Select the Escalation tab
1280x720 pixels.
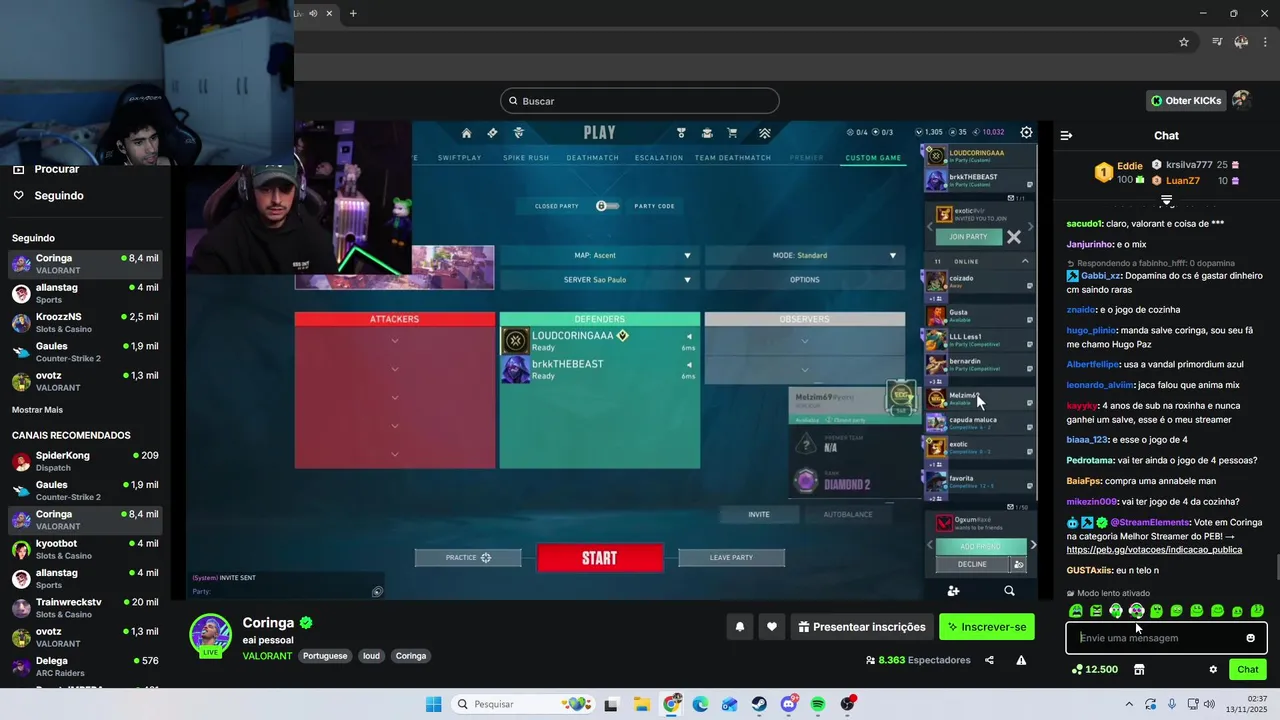point(659,158)
